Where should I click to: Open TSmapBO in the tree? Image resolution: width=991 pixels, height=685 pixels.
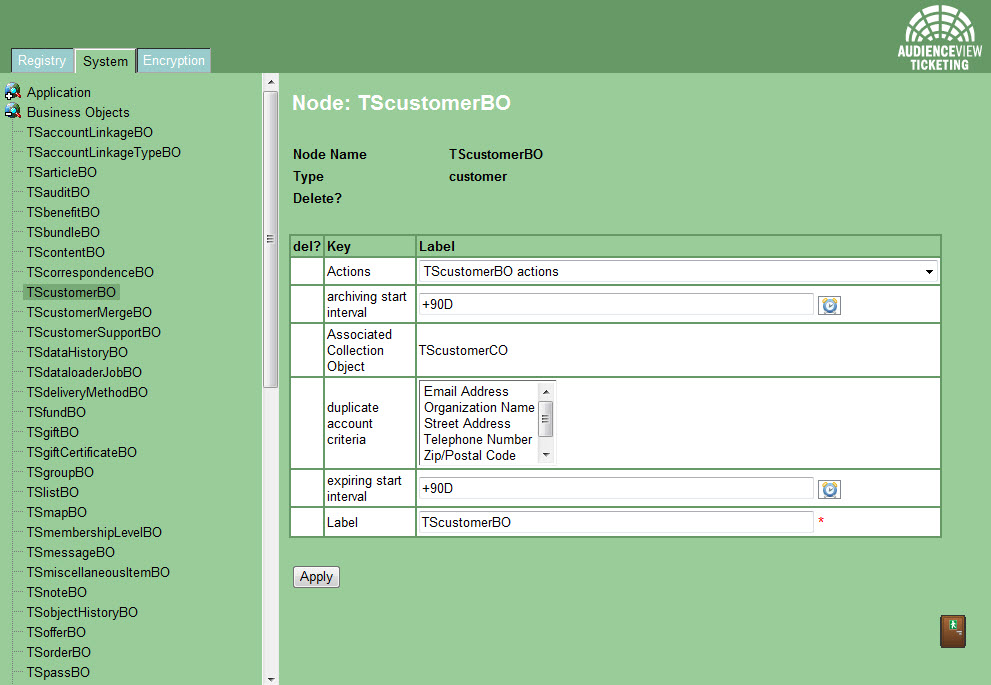click(x=57, y=512)
